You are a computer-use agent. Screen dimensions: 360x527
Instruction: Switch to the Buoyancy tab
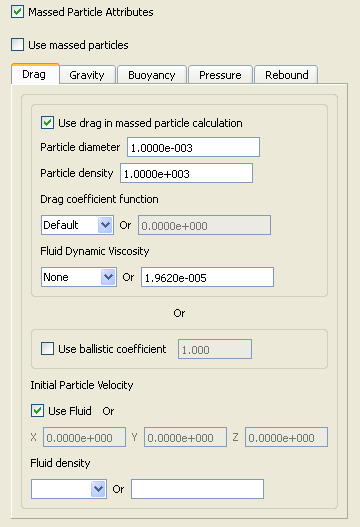152,75
